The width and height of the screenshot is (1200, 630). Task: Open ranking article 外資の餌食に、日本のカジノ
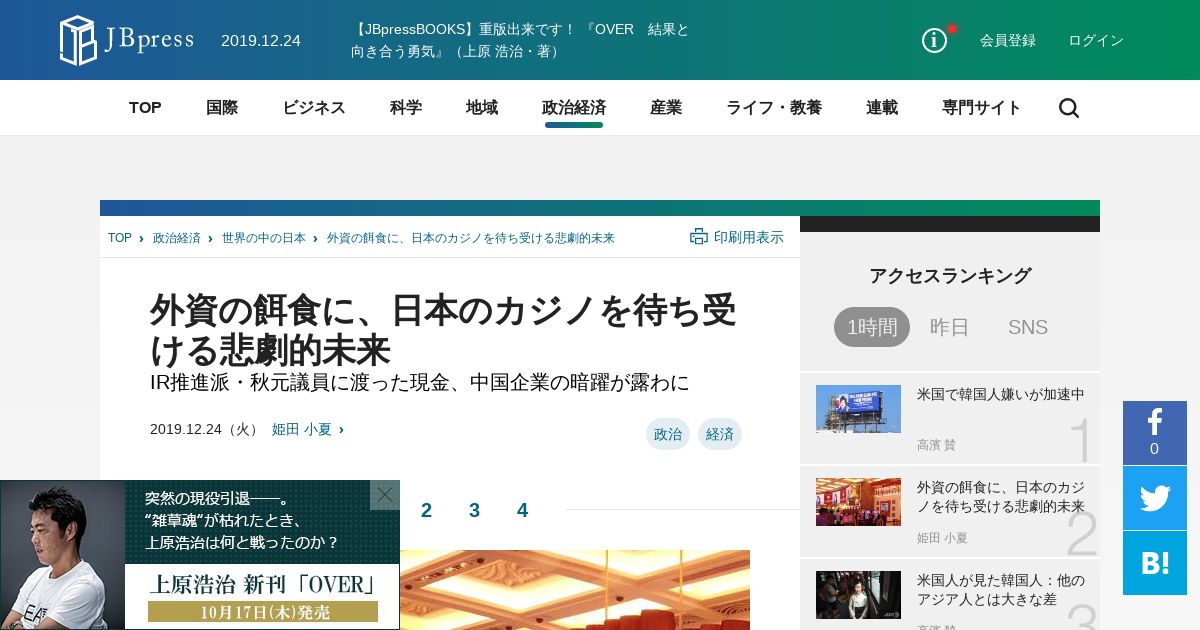1001,497
